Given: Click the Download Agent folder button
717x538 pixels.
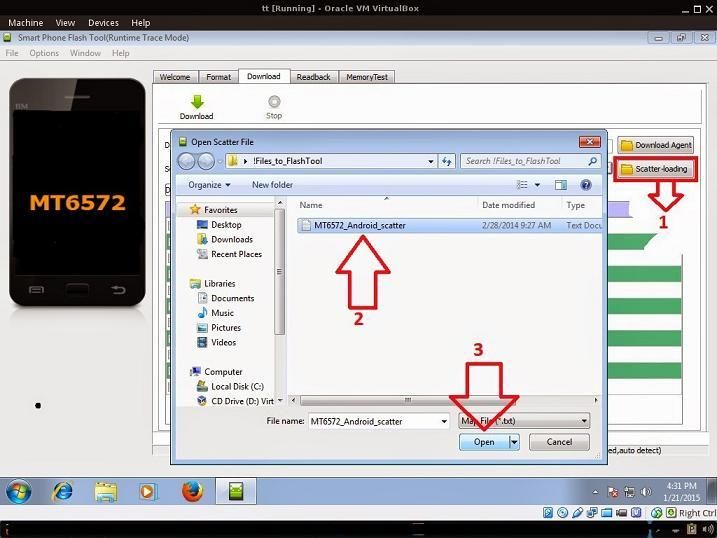Looking at the screenshot, I should tap(655, 145).
